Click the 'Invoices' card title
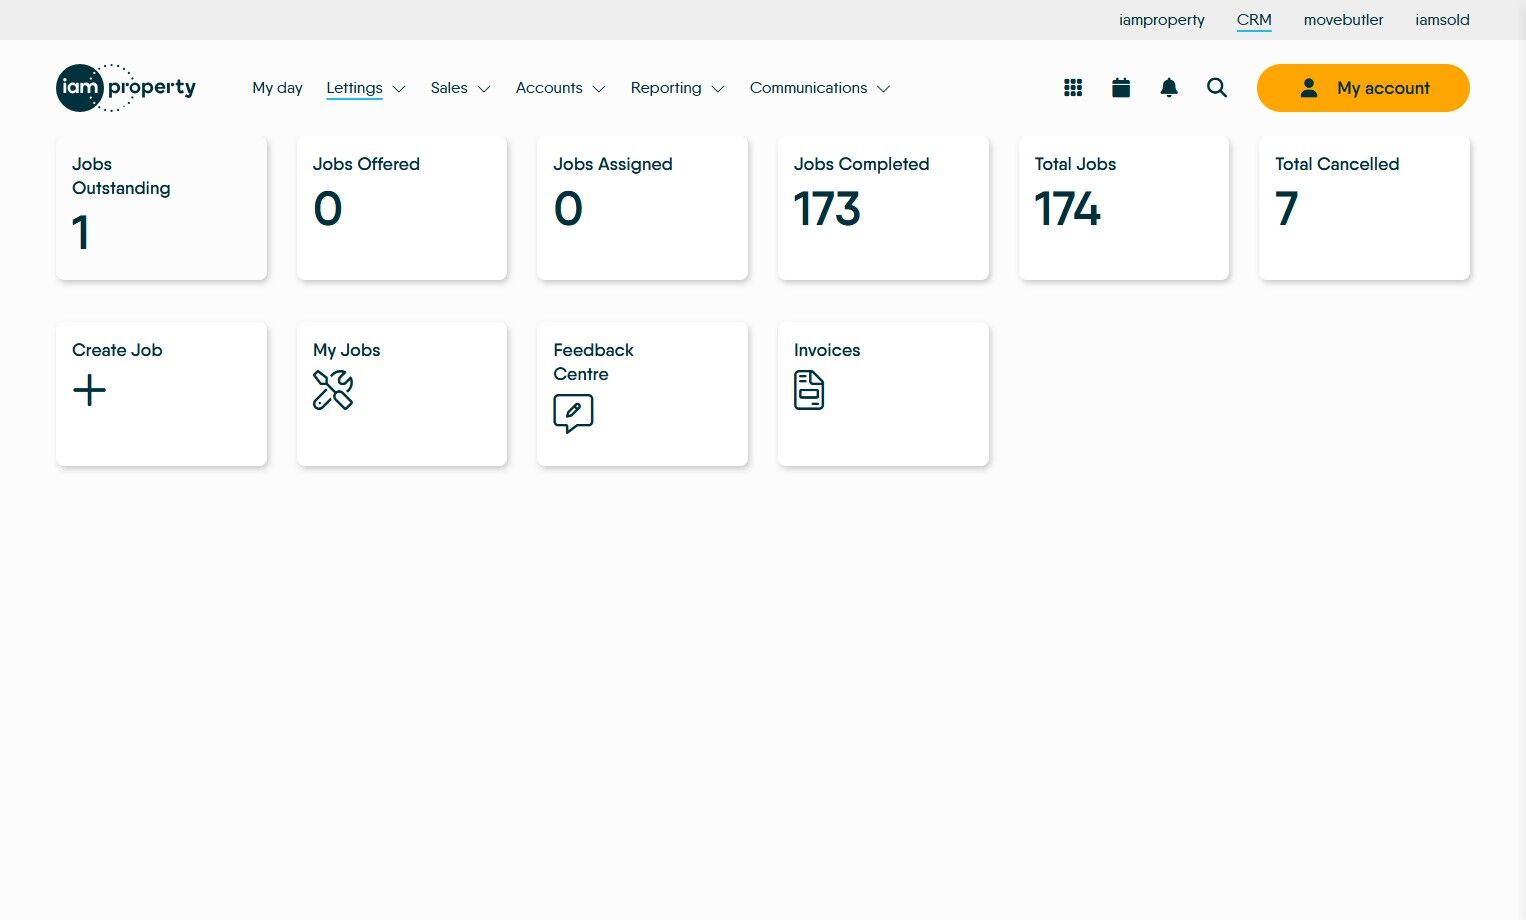1526x920 pixels. pos(827,350)
